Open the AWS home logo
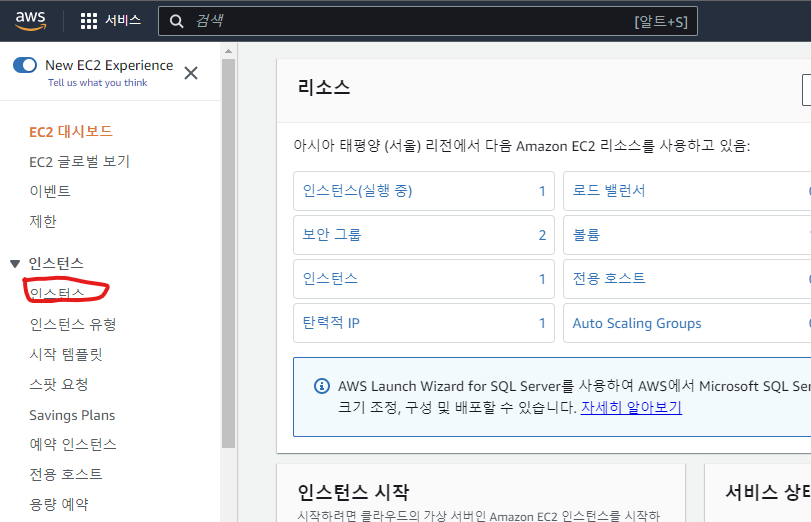Image resolution: width=811 pixels, height=522 pixels. pyautogui.click(x=31, y=21)
